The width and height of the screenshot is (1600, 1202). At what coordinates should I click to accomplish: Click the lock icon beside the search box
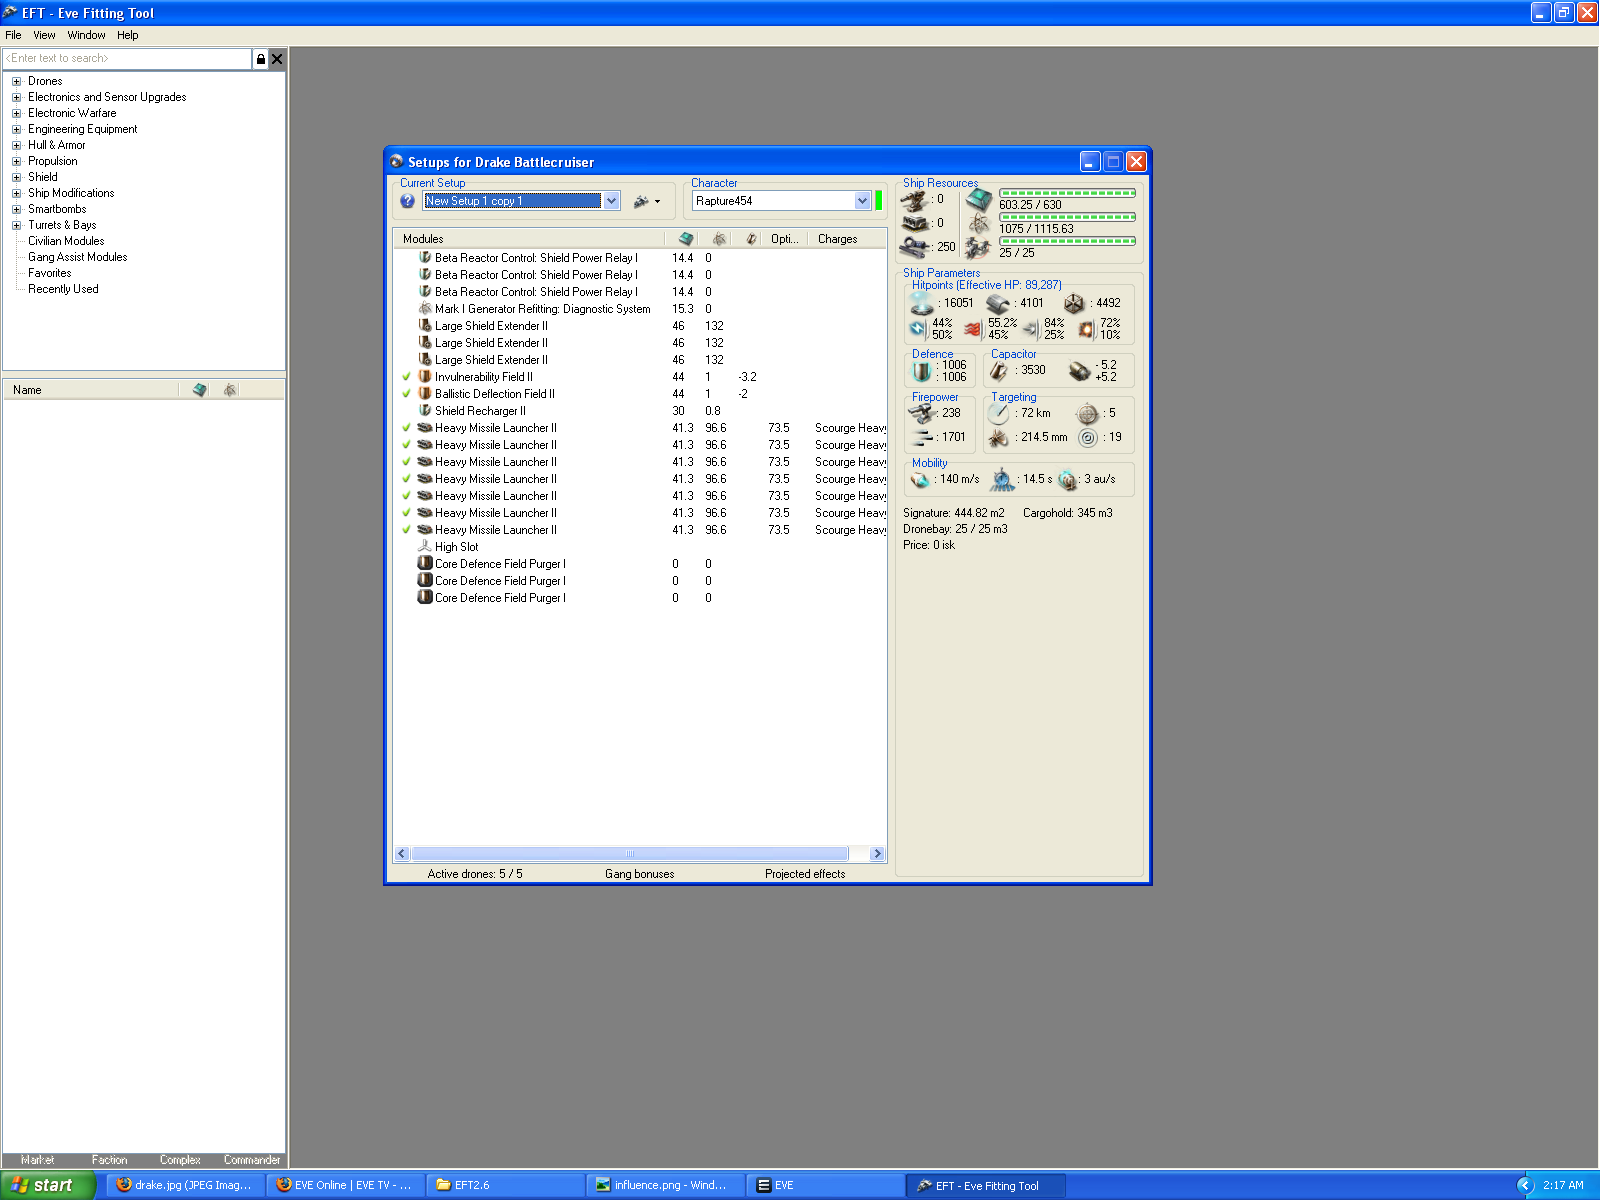coord(261,59)
